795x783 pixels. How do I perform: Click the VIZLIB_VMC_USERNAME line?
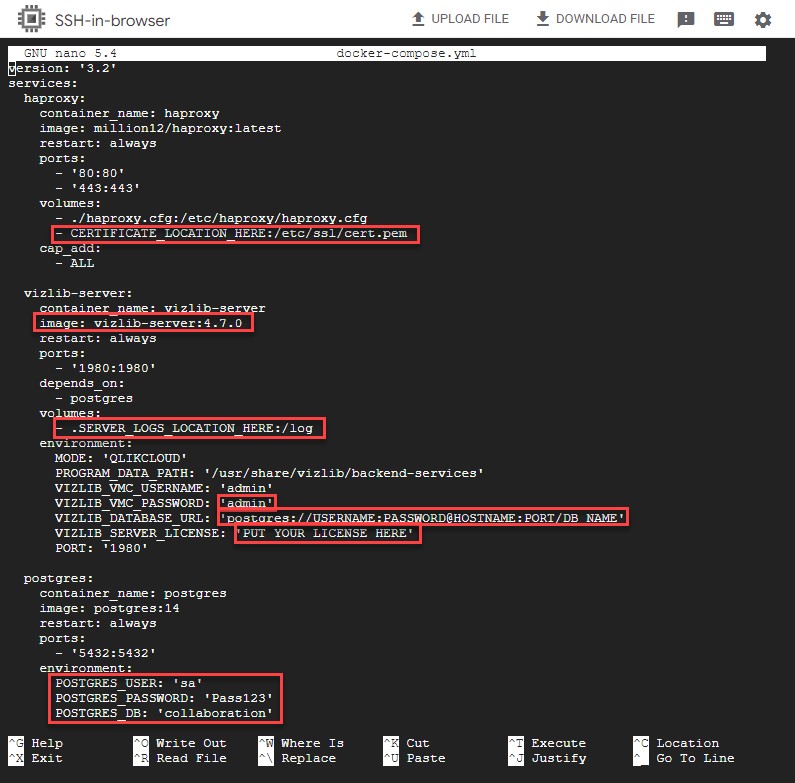164,488
